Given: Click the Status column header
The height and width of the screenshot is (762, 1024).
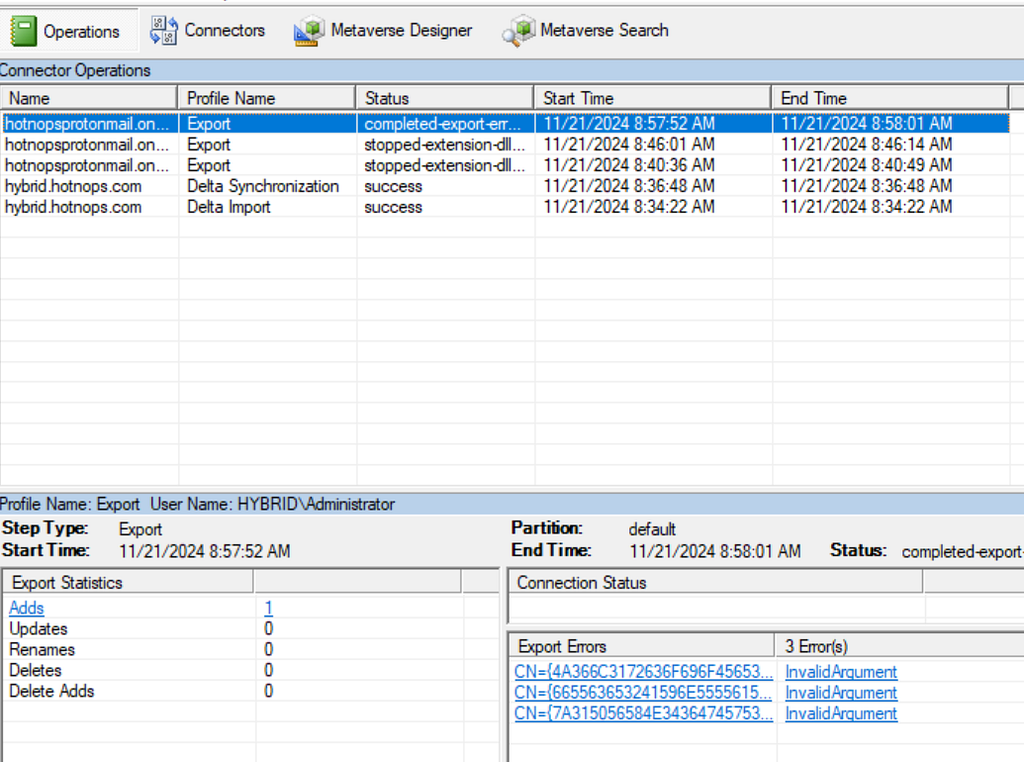Looking at the screenshot, I should click(444, 98).
